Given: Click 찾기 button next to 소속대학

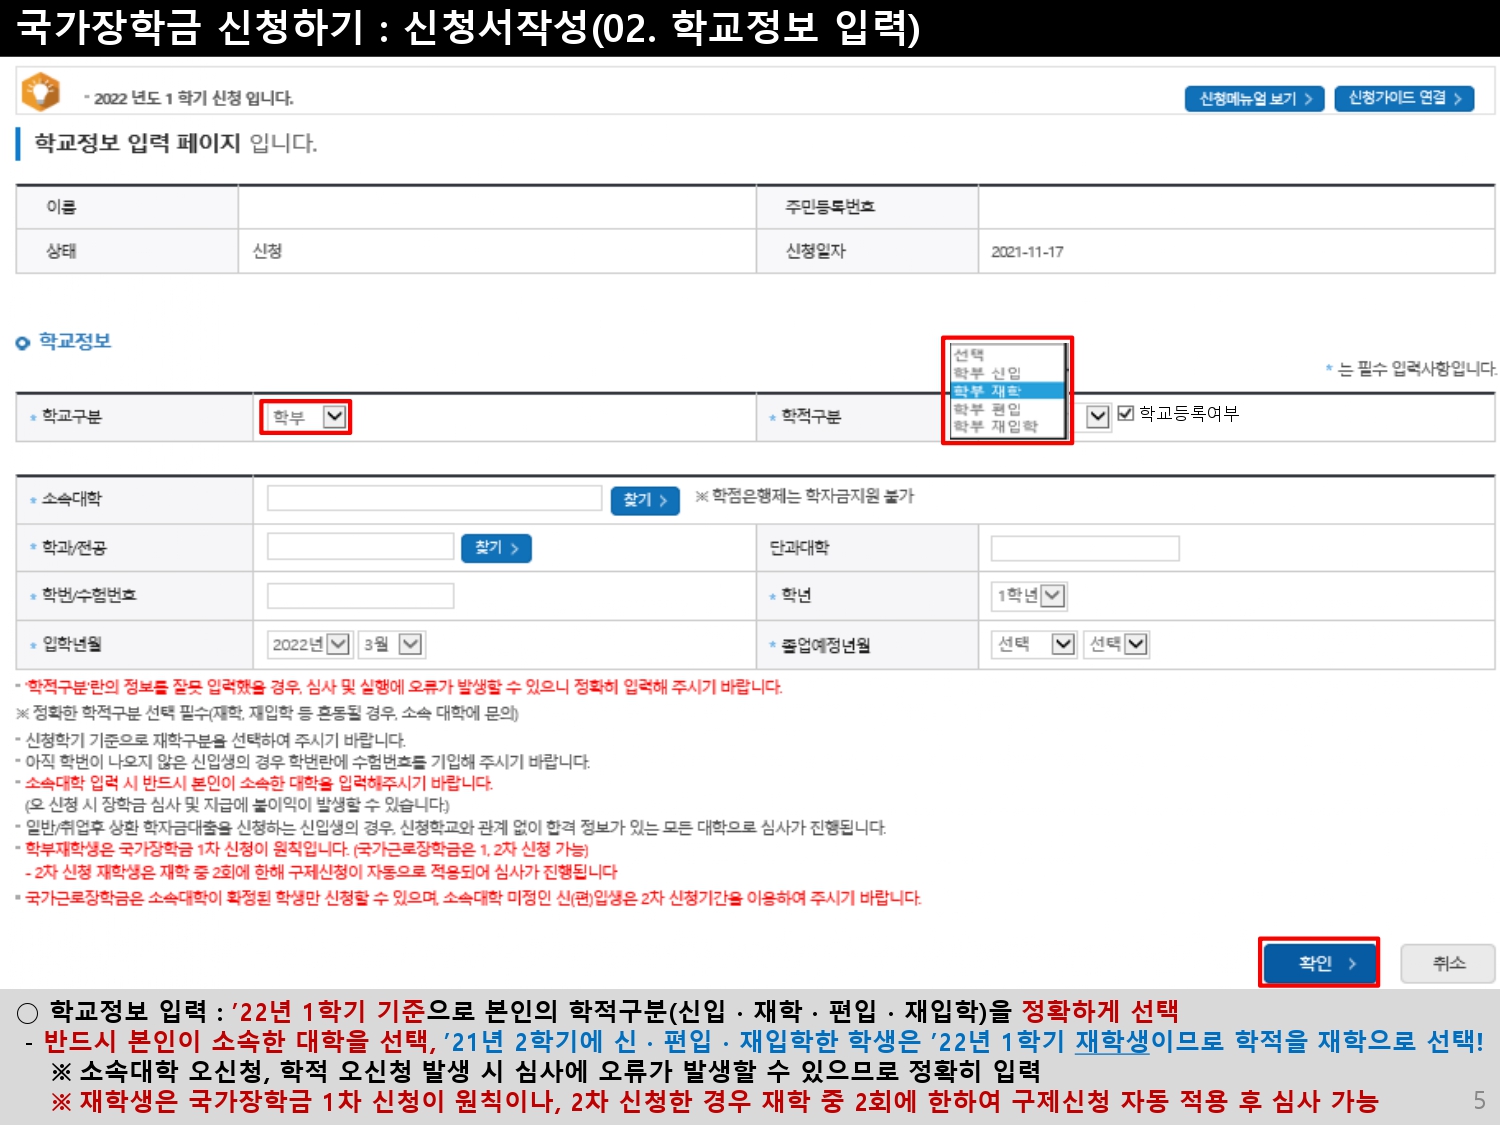Looking at the screenshot, I should (645, 500).
